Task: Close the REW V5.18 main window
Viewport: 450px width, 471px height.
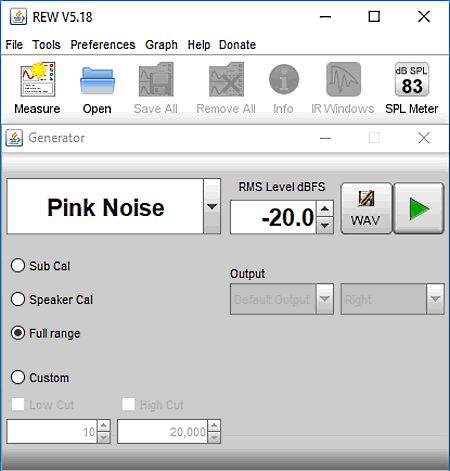Action: click(x=424, y=16)
